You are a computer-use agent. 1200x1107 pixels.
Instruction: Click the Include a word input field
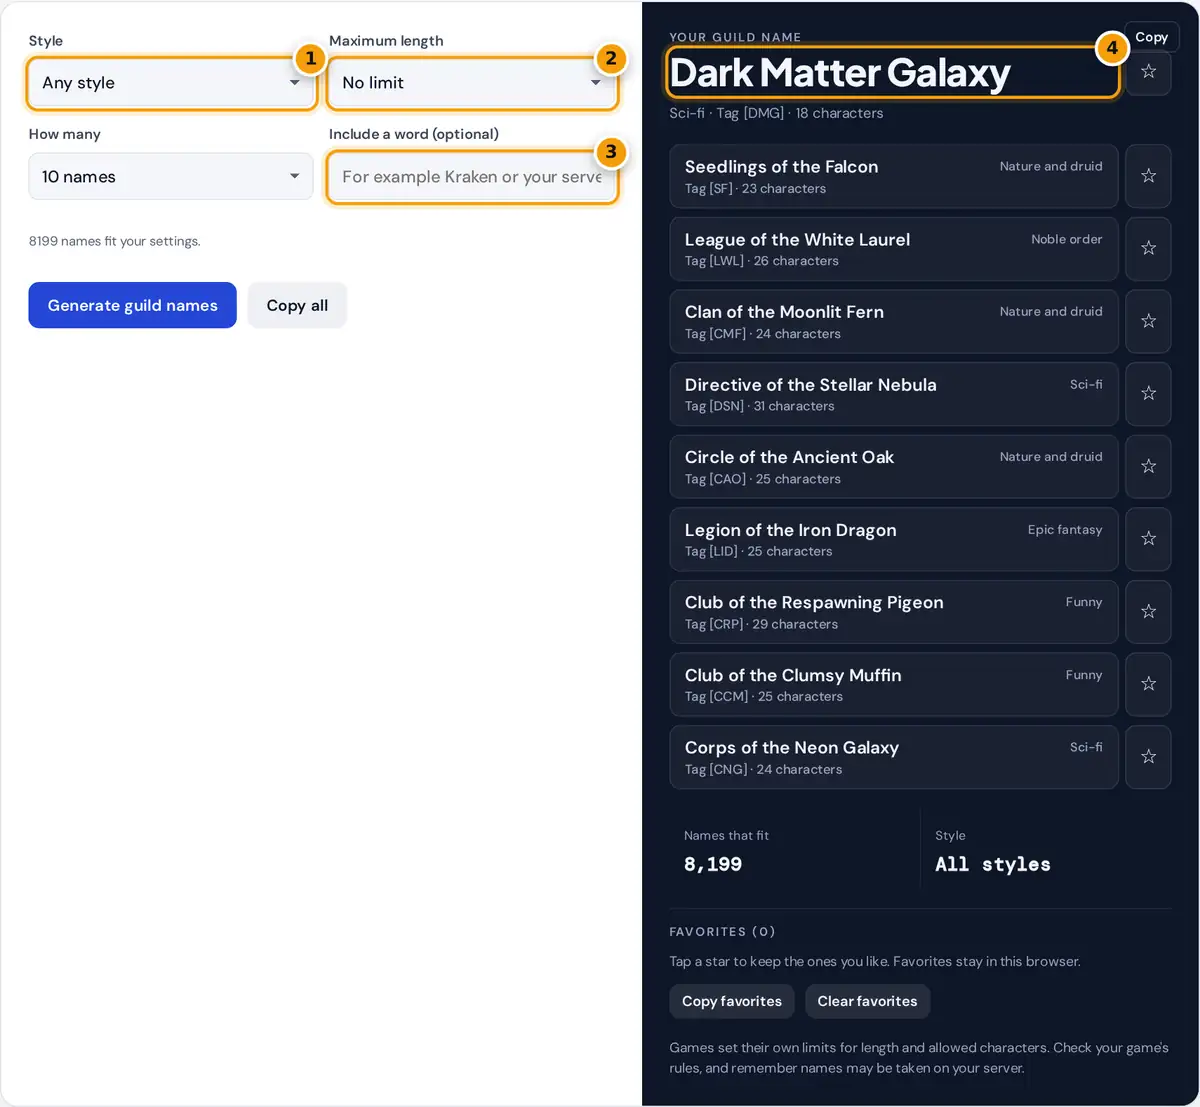click(472, 177)
